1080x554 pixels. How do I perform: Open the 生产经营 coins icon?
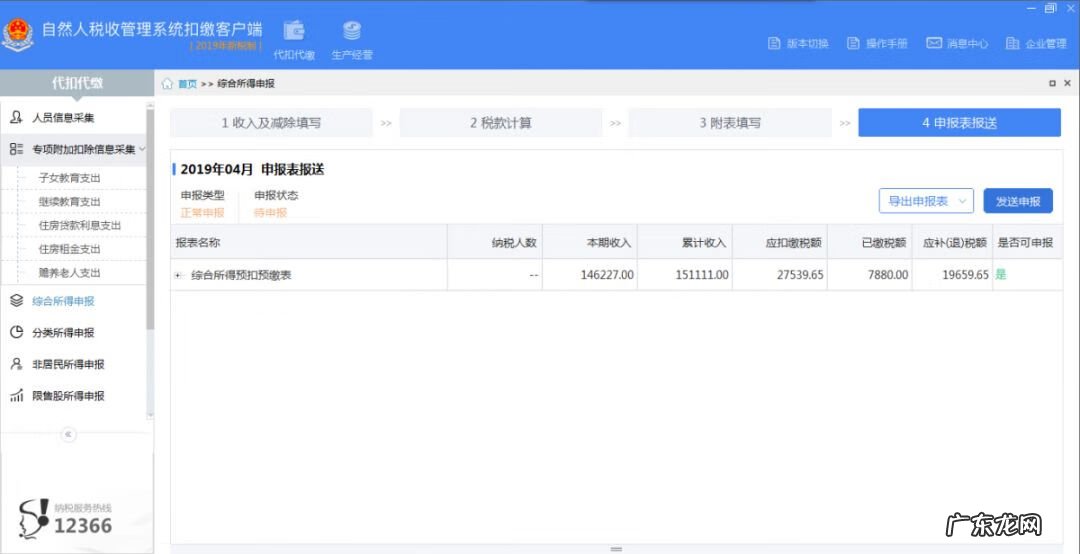point(352,31)
